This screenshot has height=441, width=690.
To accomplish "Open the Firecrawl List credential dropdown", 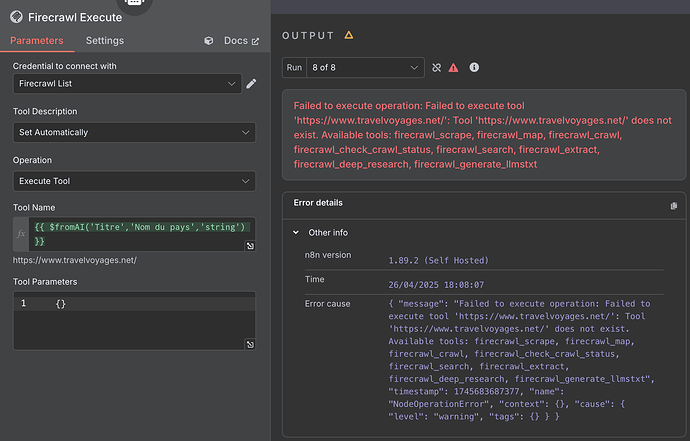I will pyautogui.click(x=127, y=84).
